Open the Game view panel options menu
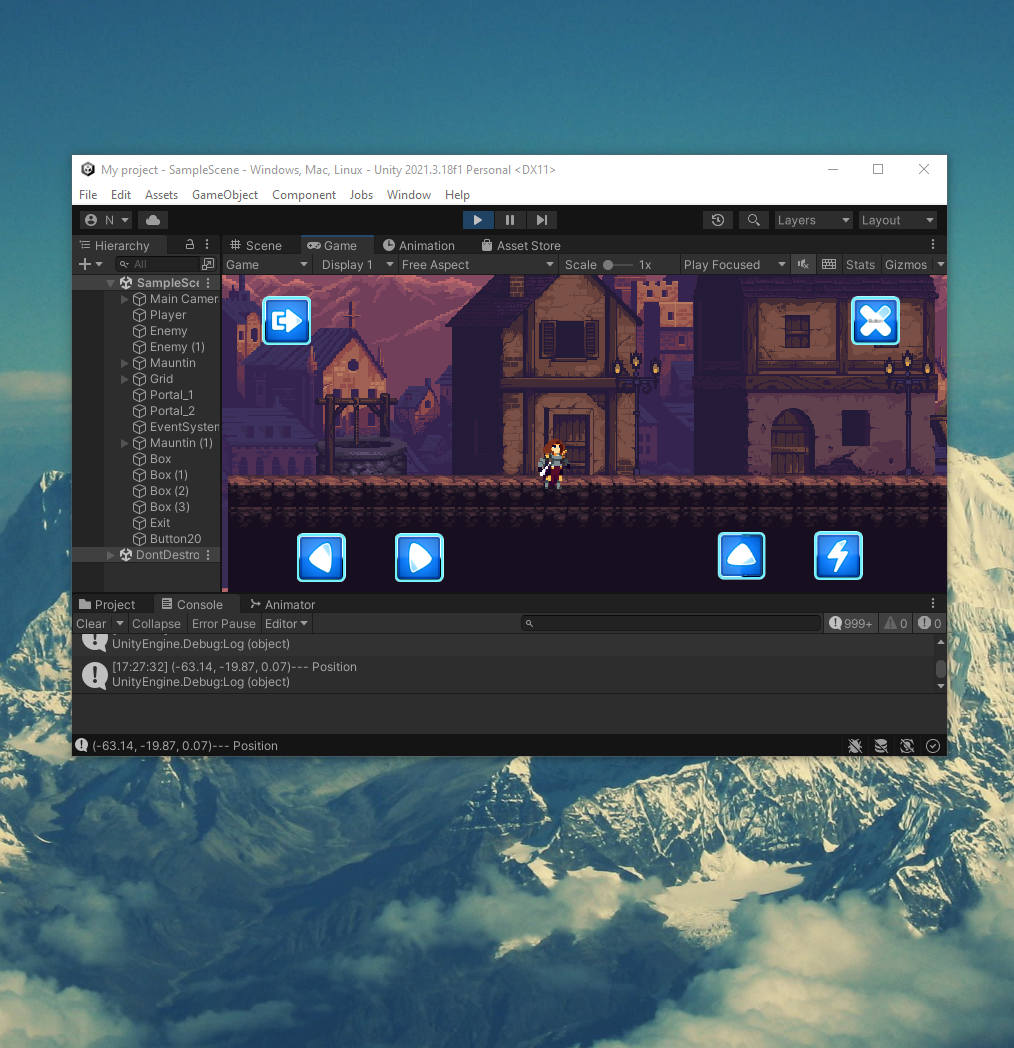The width and height of the screenshot is (1014, 1048). click(x=933, y=245)
